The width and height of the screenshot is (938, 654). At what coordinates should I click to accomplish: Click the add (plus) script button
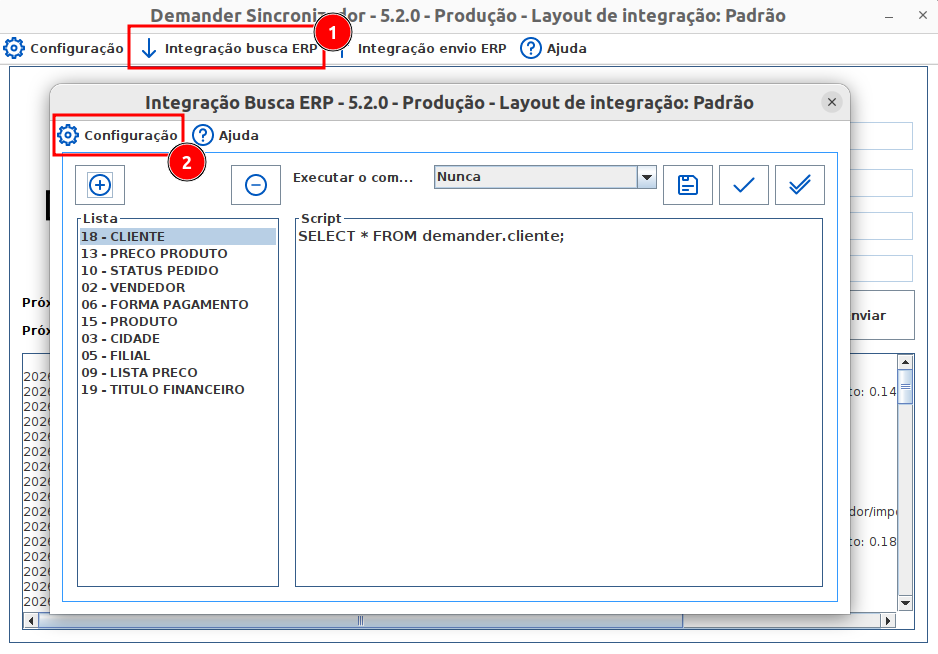tap(100, 185)
